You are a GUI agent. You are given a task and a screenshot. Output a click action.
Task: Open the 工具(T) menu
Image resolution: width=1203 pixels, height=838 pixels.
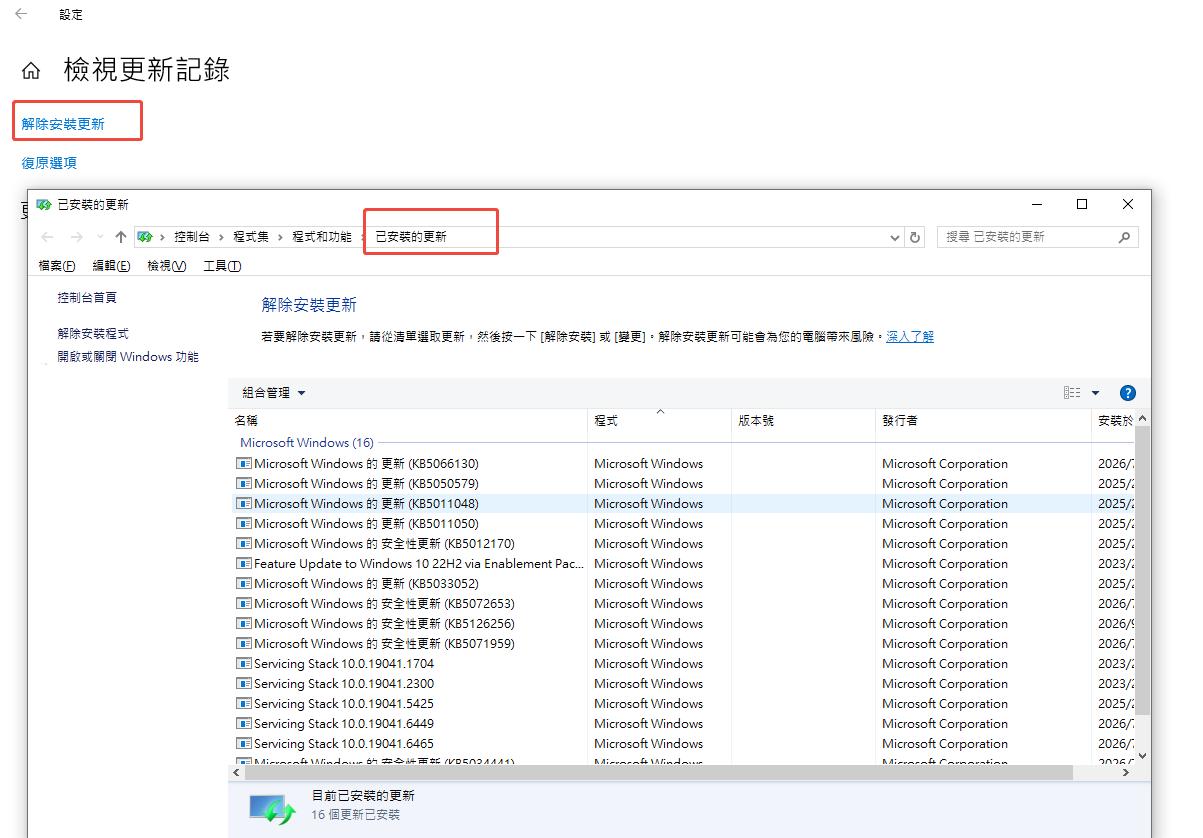pos(222,266)
